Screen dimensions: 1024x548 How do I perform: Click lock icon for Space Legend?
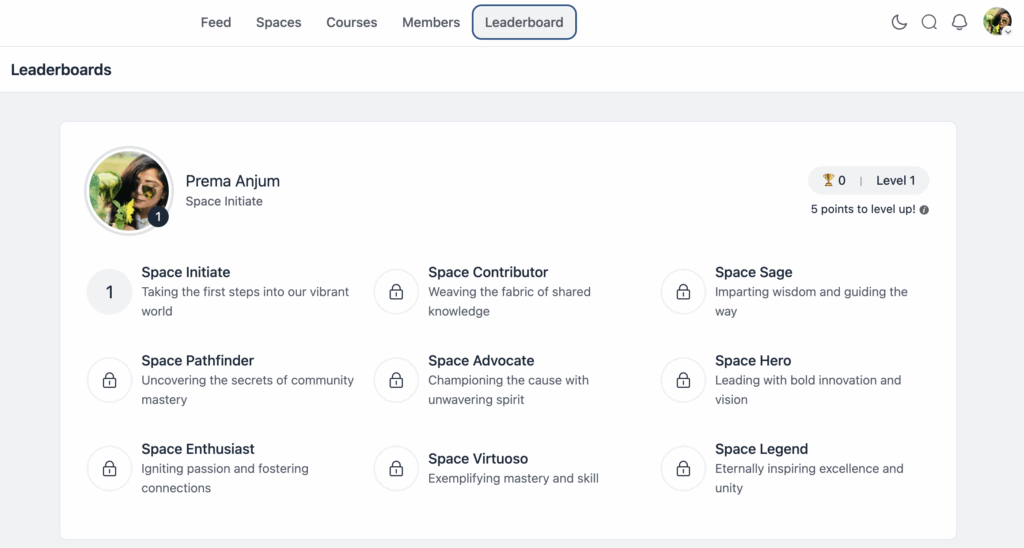point(683,468)
